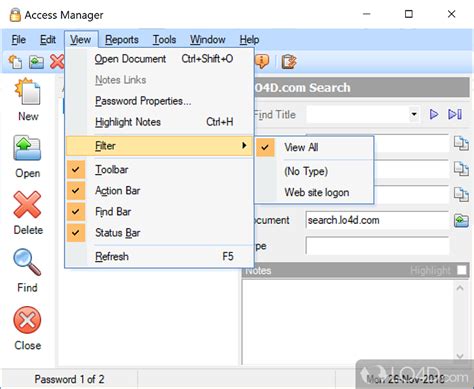Screen dimensions: 474x389
Task: Toggle the Action Bar menu item
Action: (159, 191)
